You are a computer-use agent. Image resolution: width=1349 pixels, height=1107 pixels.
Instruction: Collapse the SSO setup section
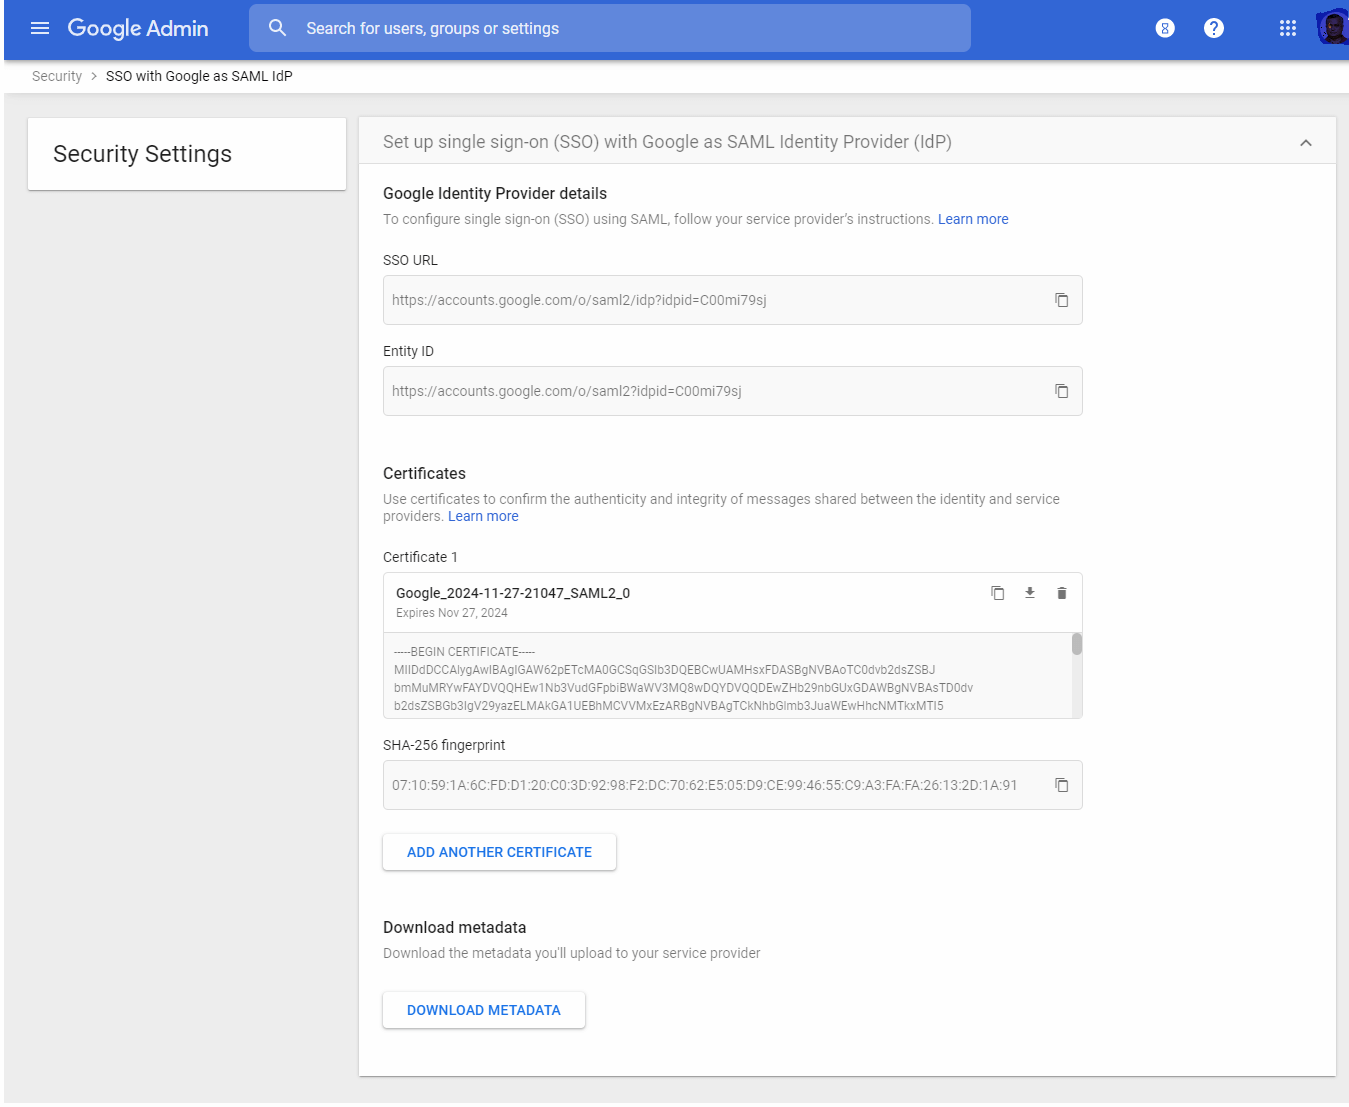(x=1306, y=143)
